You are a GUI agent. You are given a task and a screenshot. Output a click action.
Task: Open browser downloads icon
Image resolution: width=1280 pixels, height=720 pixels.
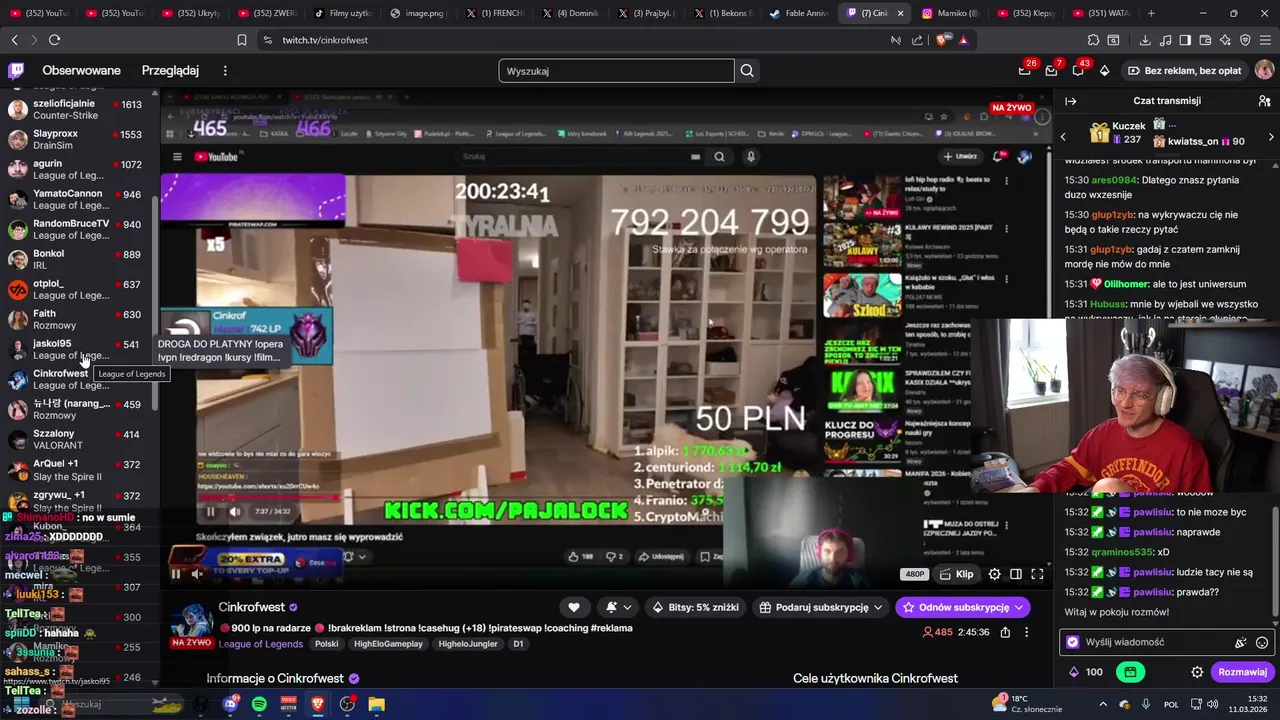click(1145, 40)
